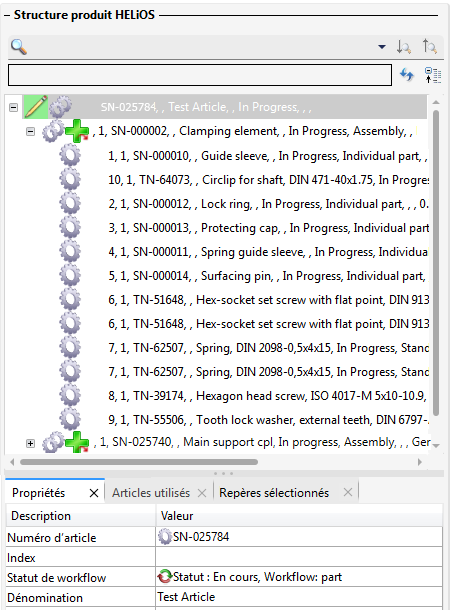Click the collapse tree structure icon
The height and width of the screenshot is (610, 452).
click(433, 75)
